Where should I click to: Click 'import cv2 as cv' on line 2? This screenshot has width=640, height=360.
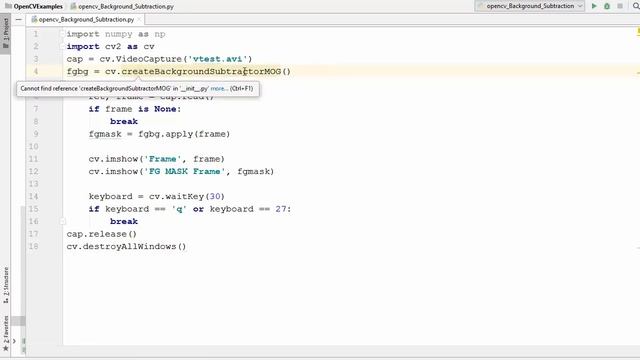pyautogui.click(x=110, y=47)
